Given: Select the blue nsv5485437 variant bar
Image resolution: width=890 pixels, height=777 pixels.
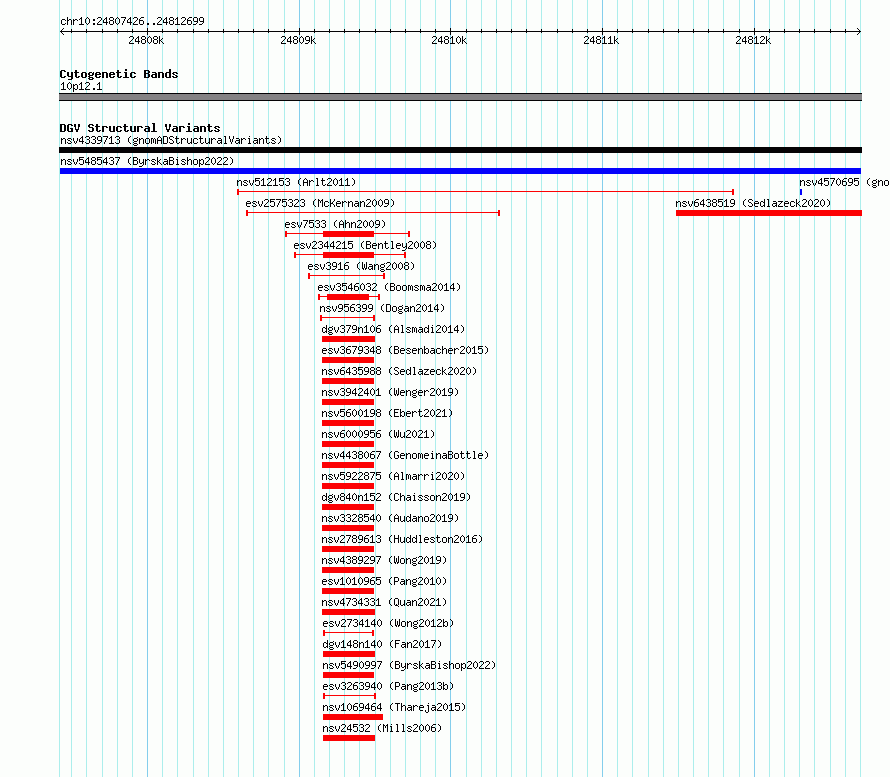Looking at the screenshot, I should pyautogui.click(x=460, y=171).
